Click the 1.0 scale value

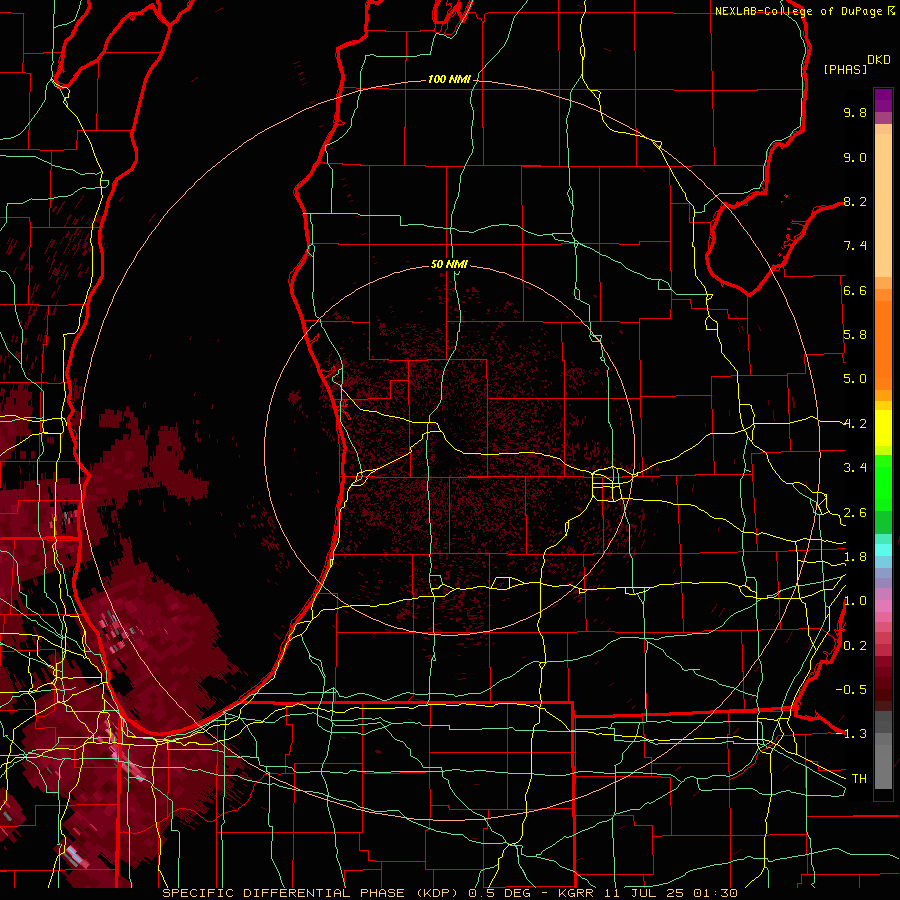(855, 601)
